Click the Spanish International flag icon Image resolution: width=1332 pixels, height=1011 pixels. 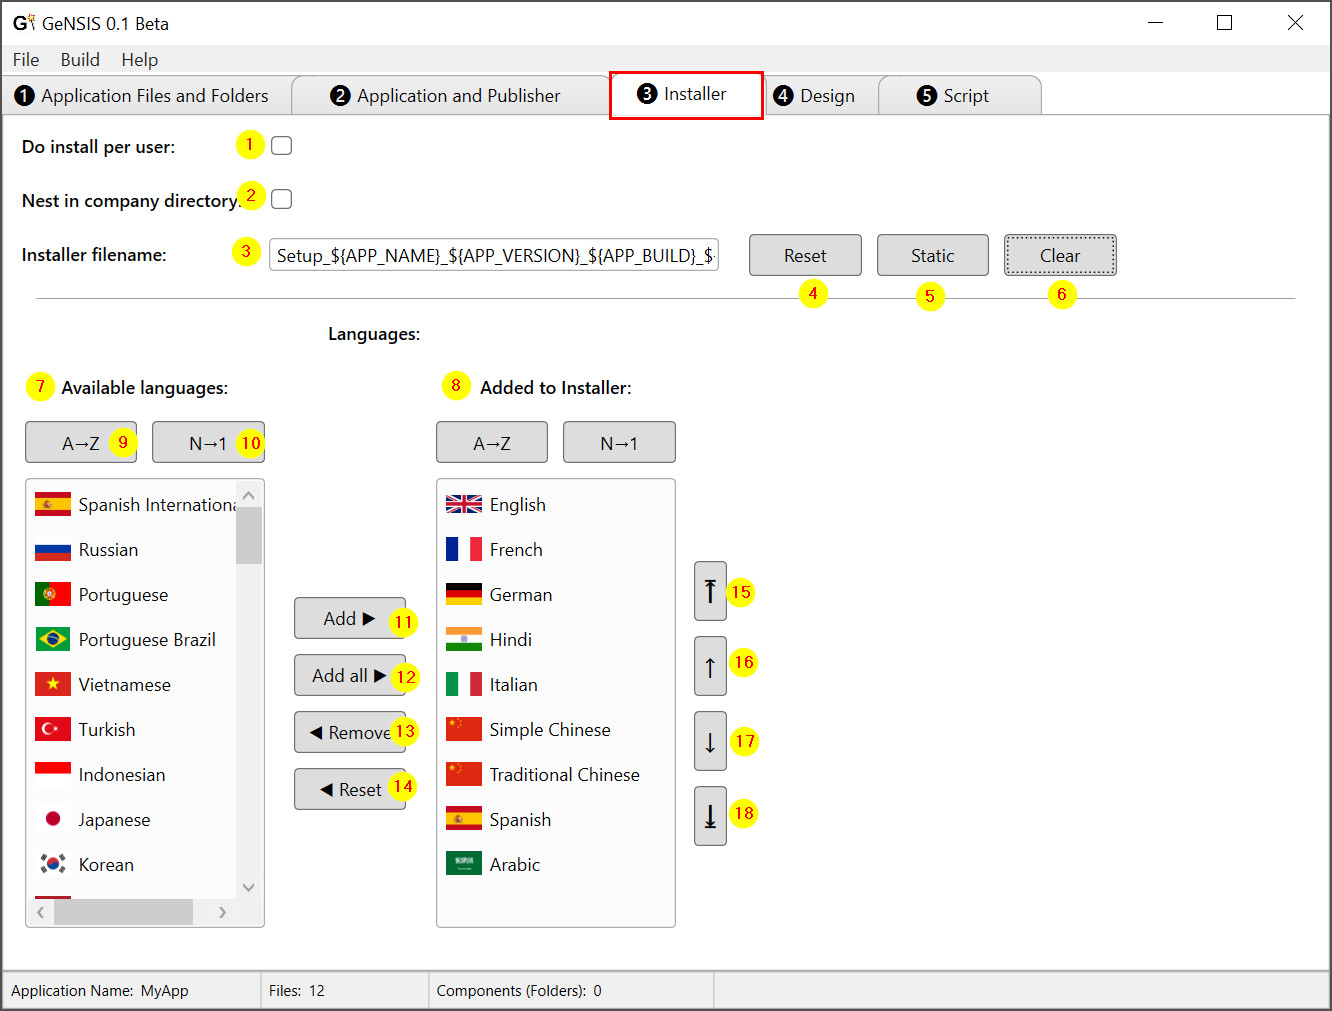(53, 504)
